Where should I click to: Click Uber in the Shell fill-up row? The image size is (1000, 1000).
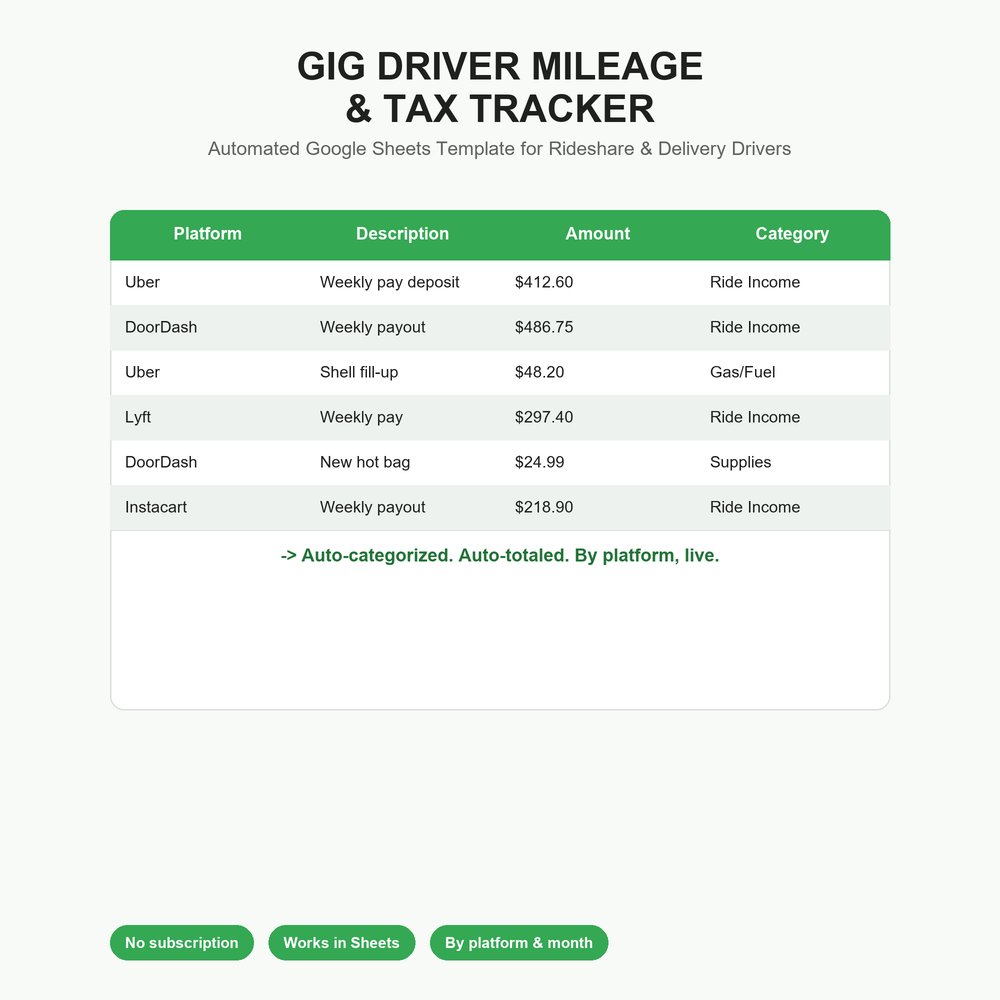pos(142,372)
